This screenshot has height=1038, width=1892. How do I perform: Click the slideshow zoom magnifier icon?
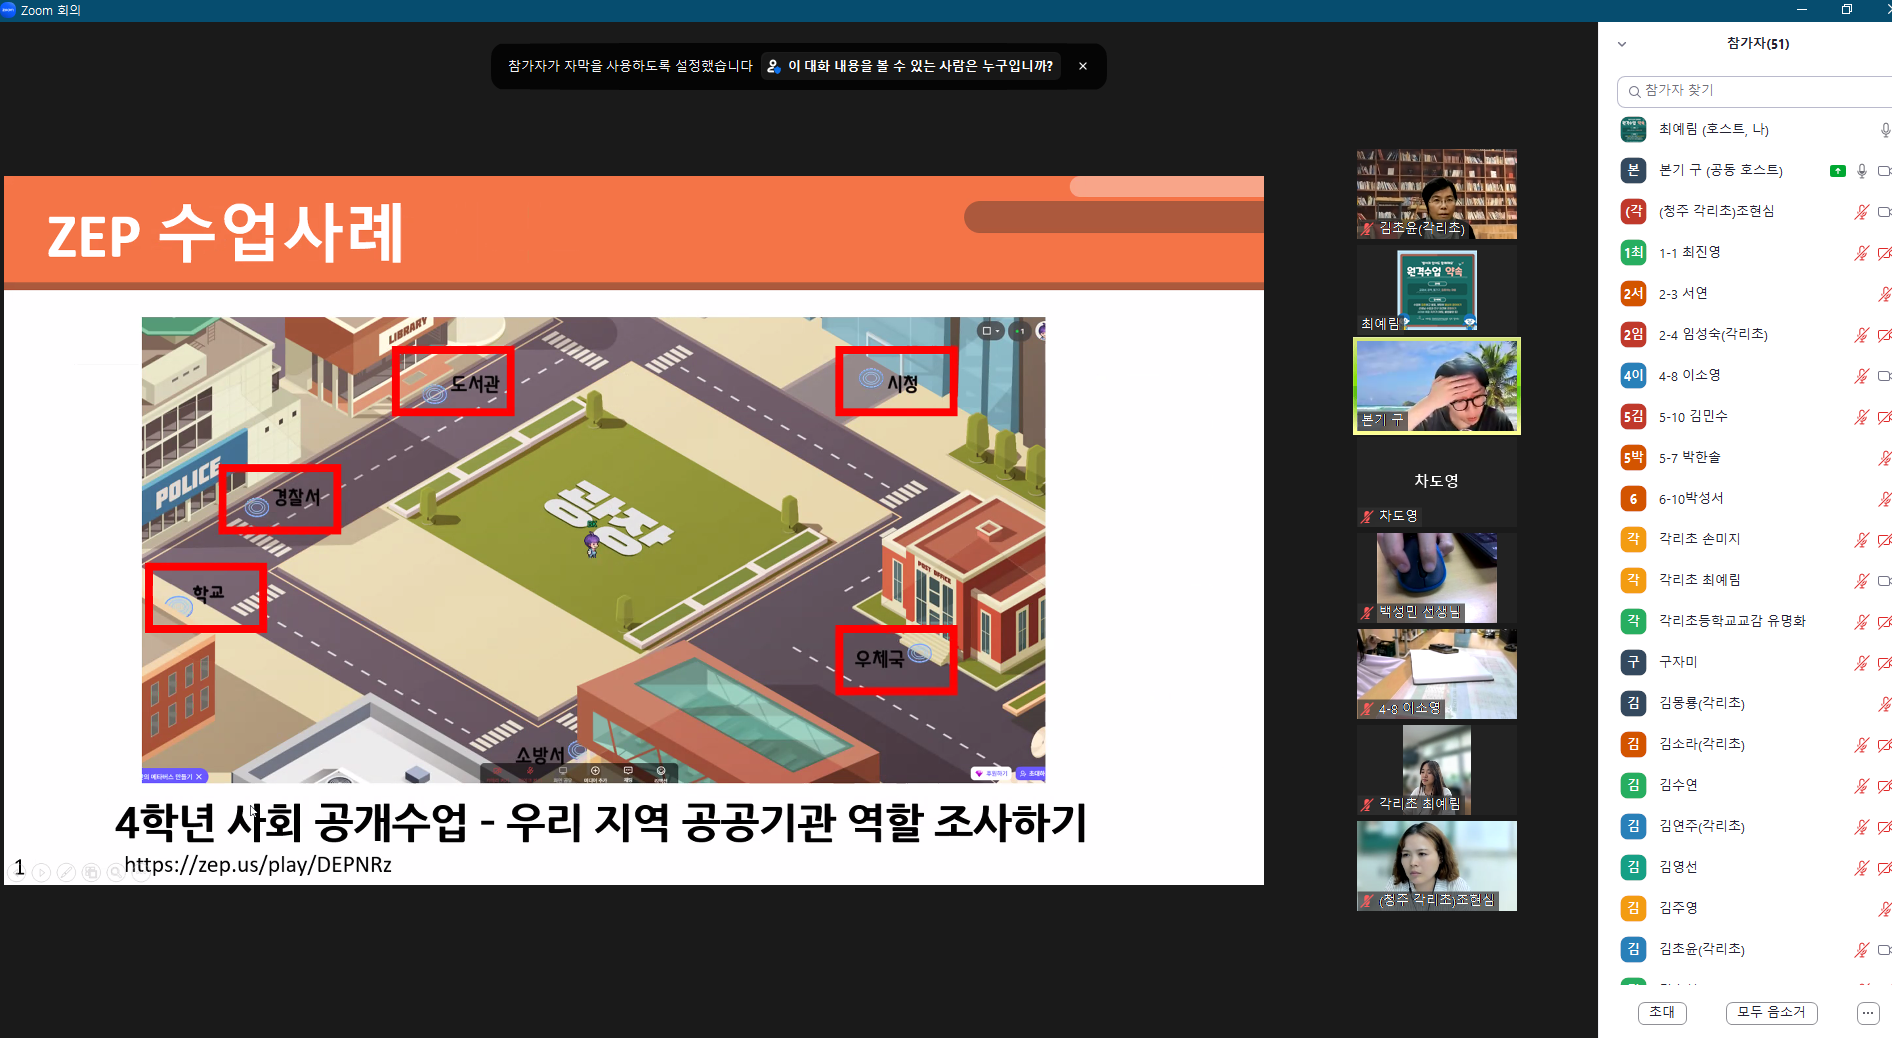pos(116,873)
